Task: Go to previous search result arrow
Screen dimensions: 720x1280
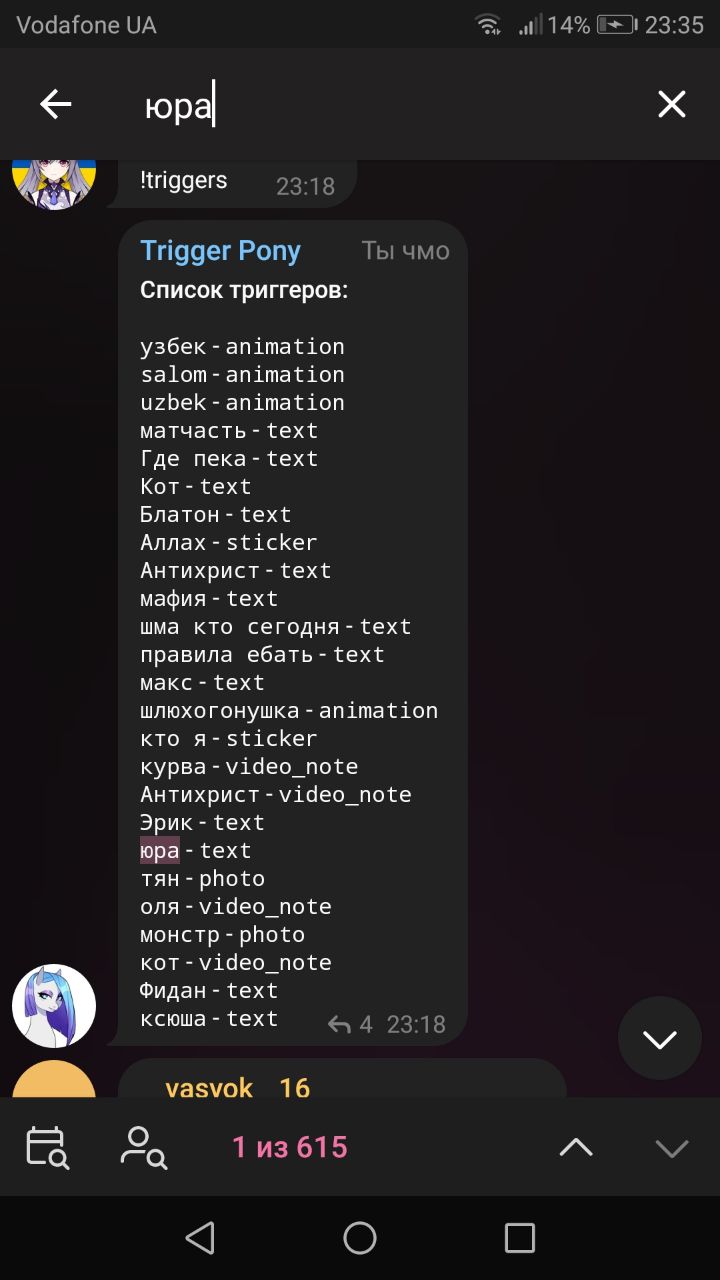Action: (576, 1148)
